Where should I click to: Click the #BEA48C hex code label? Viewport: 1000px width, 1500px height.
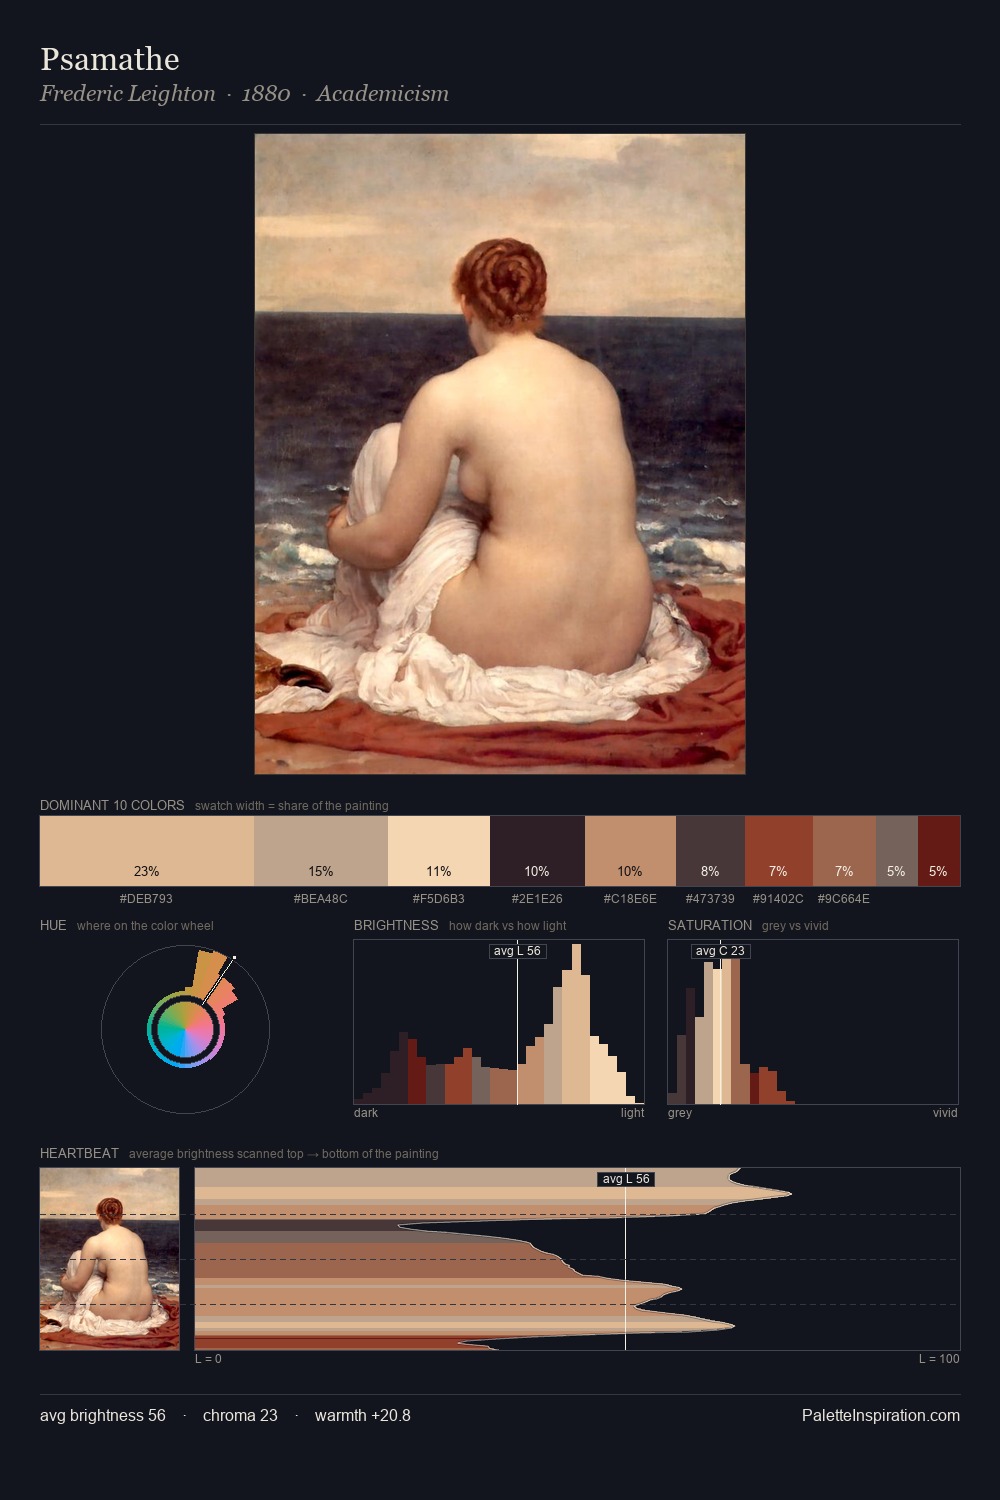[321, 899]
